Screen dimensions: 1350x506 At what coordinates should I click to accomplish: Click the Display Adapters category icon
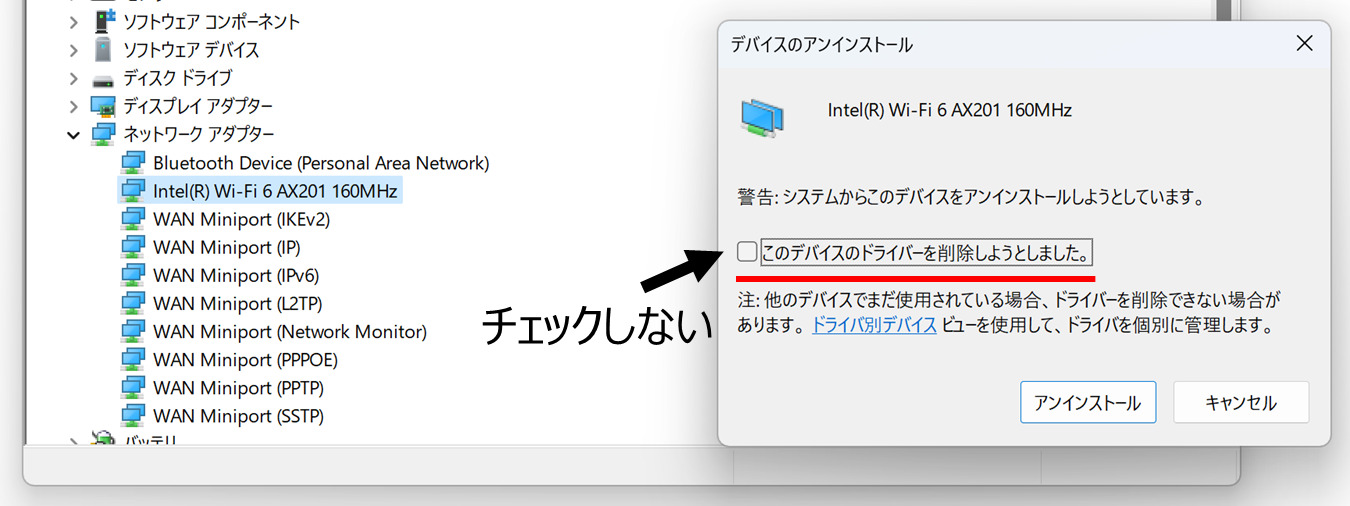[104, 106]
